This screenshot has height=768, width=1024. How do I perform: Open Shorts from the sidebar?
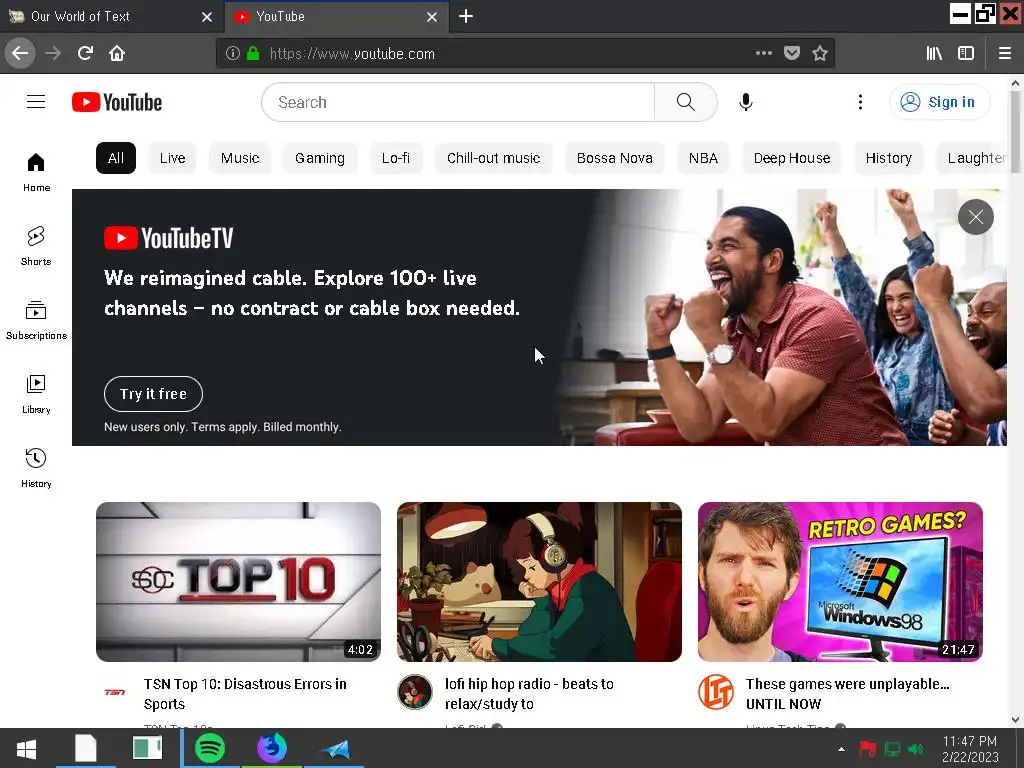(36, 246)
